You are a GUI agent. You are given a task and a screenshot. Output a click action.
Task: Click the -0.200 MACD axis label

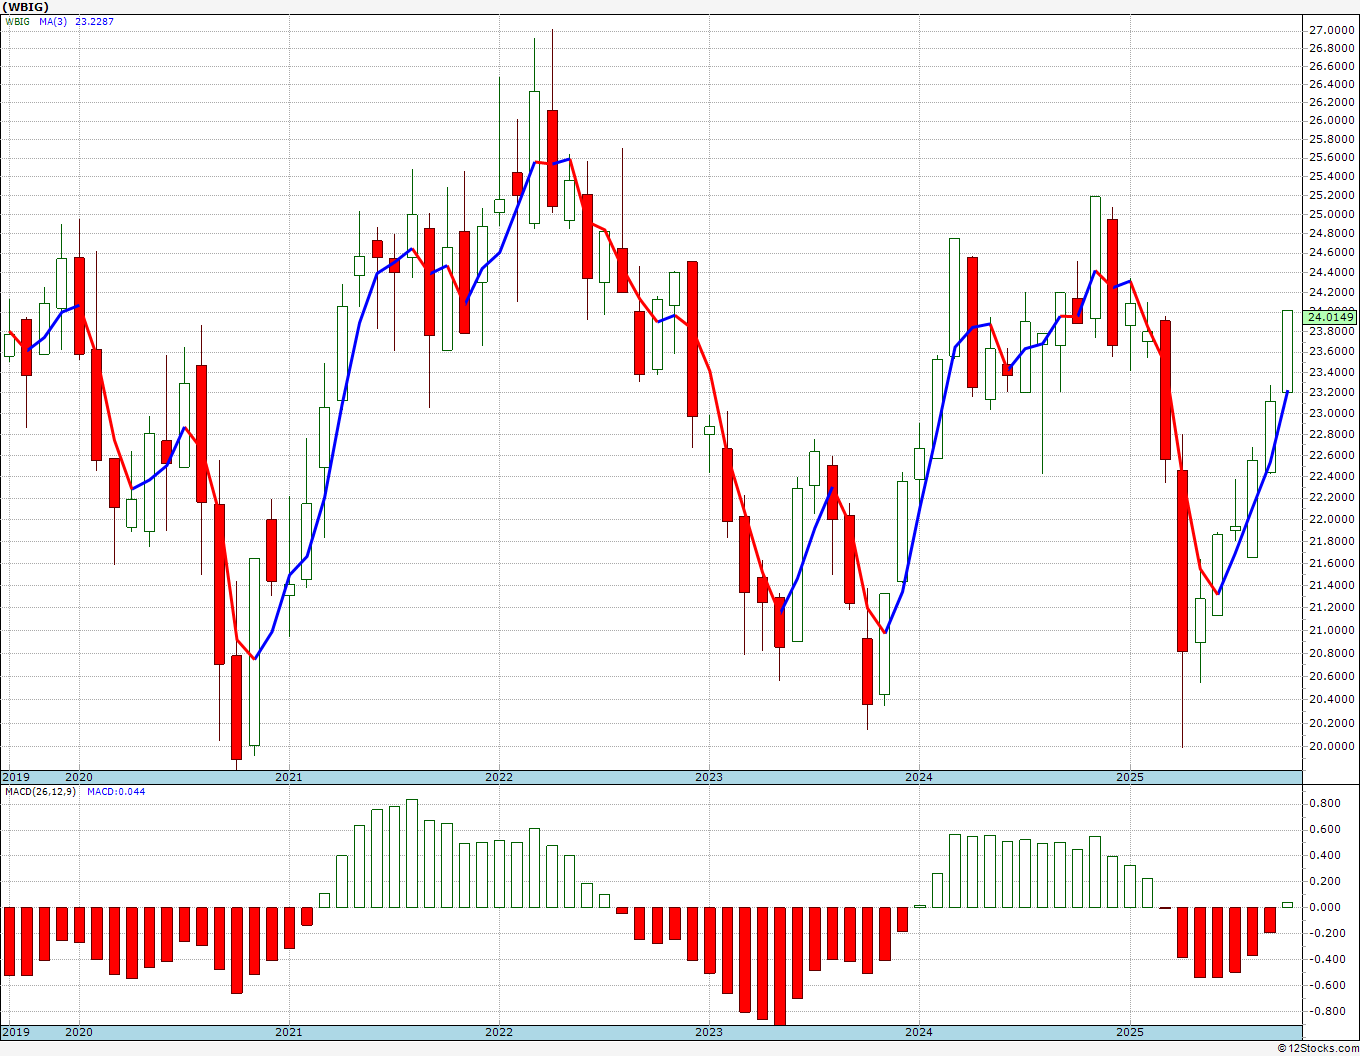pyautogui.click(x=1325, y=933)
